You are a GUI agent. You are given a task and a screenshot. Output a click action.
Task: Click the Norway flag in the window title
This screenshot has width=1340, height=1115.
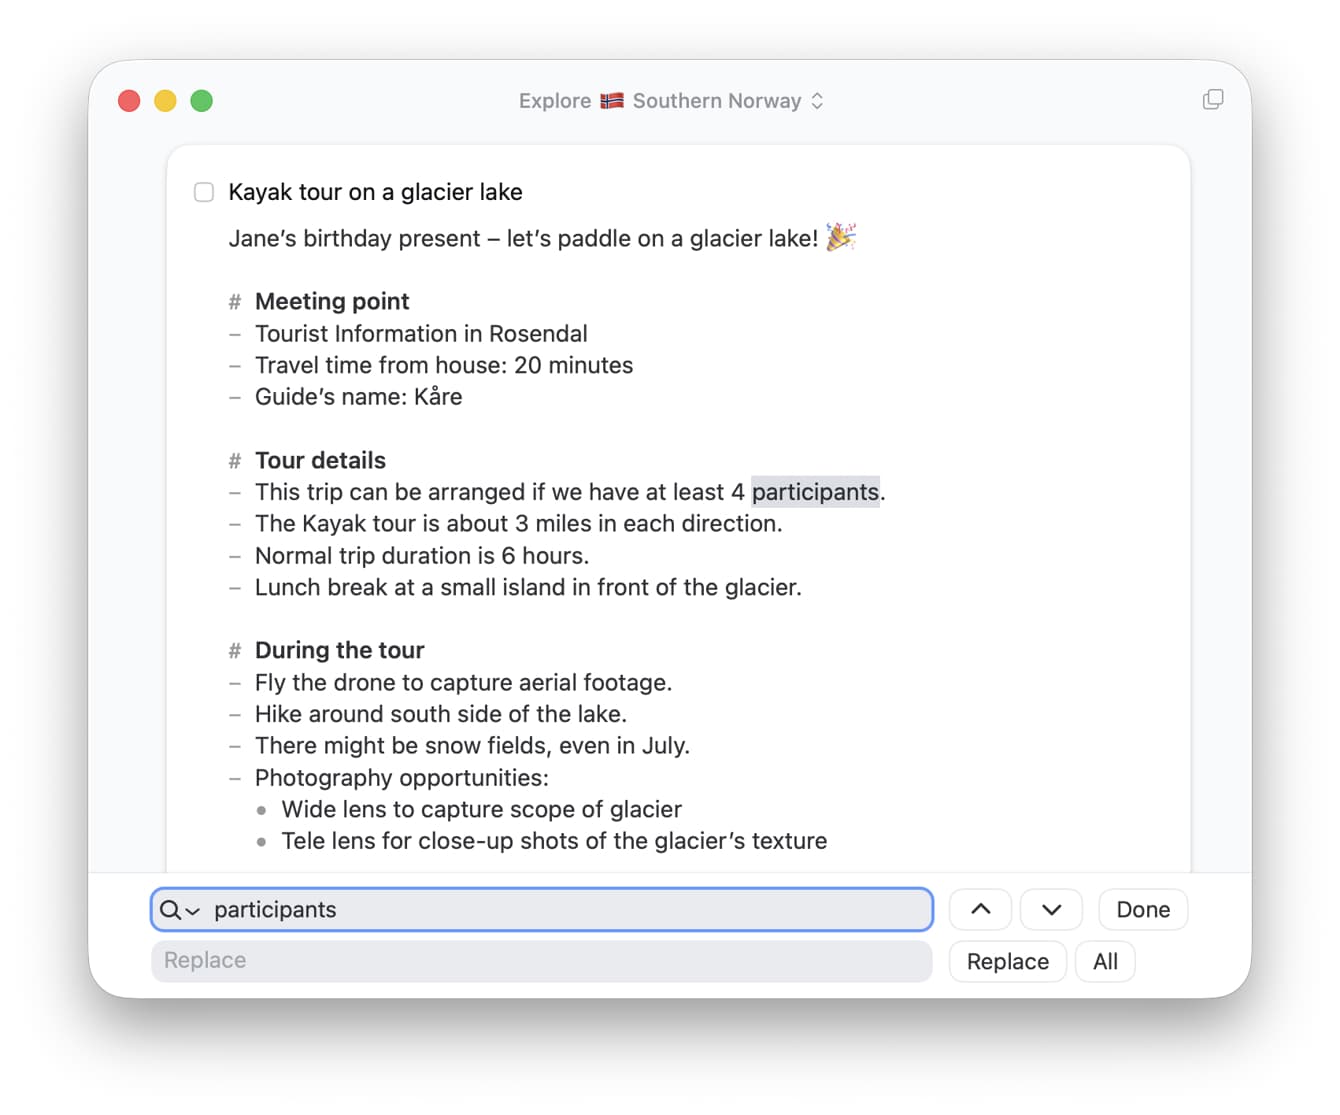click(612, 101)
